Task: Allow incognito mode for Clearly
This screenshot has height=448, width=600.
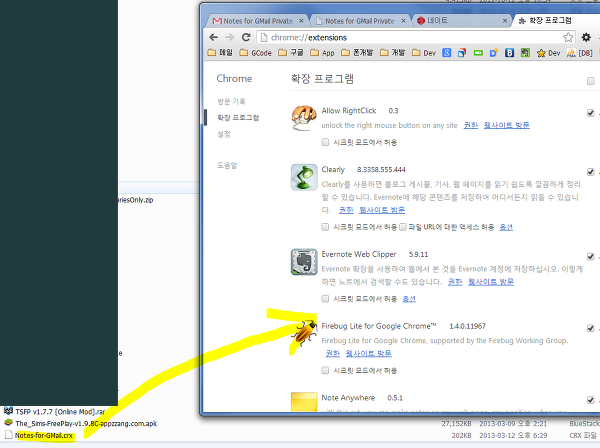Action: pyautogui.click(x=325, y=227)
